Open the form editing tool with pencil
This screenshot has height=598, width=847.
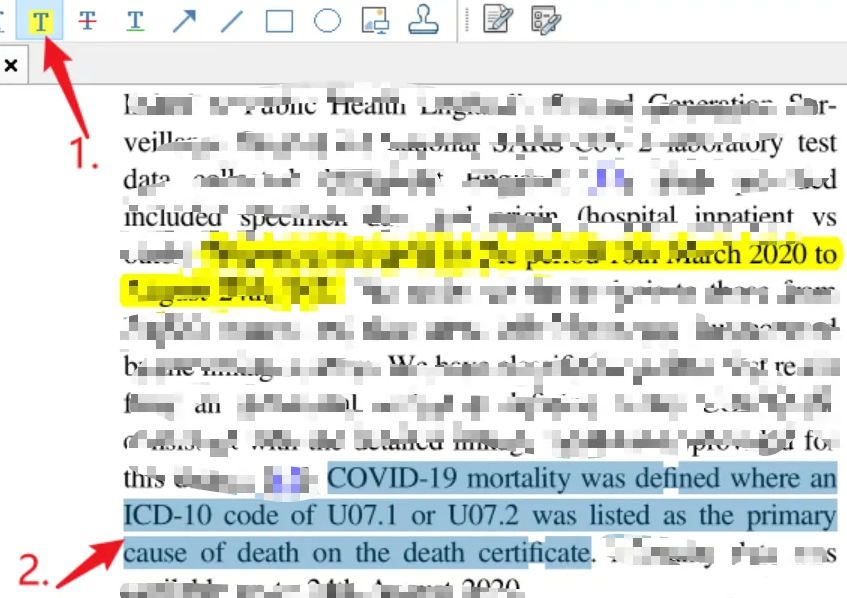pos(496,20)
